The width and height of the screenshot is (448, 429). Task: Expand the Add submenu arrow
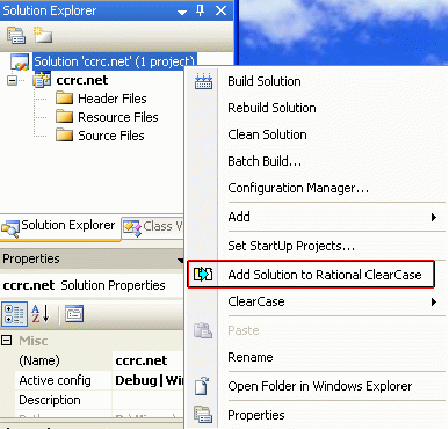tap(434, 217)
